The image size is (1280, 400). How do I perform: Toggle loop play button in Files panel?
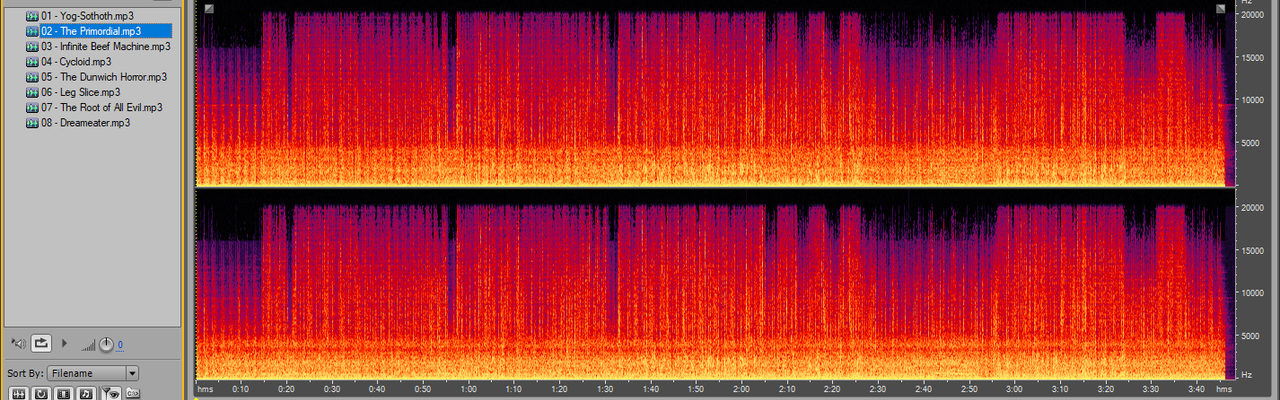pyautogui.click(x=41, y=343)
